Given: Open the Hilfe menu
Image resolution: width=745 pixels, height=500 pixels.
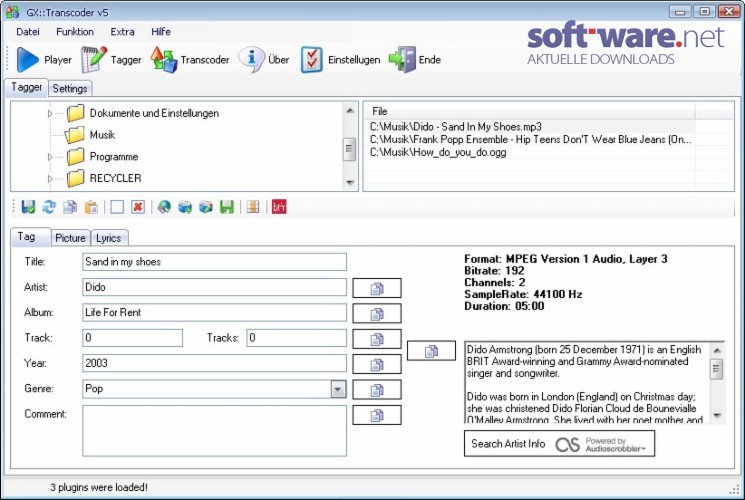Looking at the screenshot, I should tap(161, 32).
